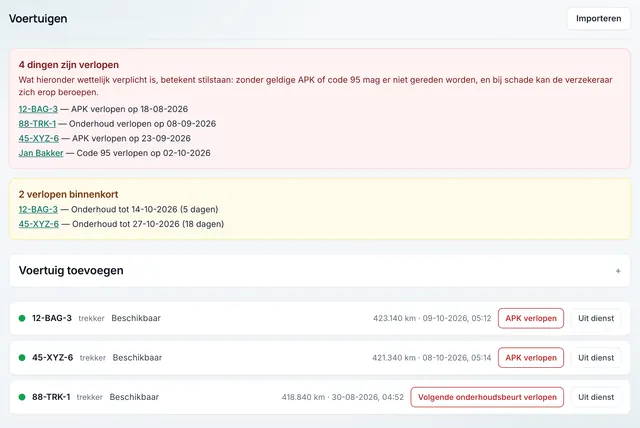
Task: Click '423.140 km · 09-10-2026, 05:12' text
Action: tap(432, 318)
